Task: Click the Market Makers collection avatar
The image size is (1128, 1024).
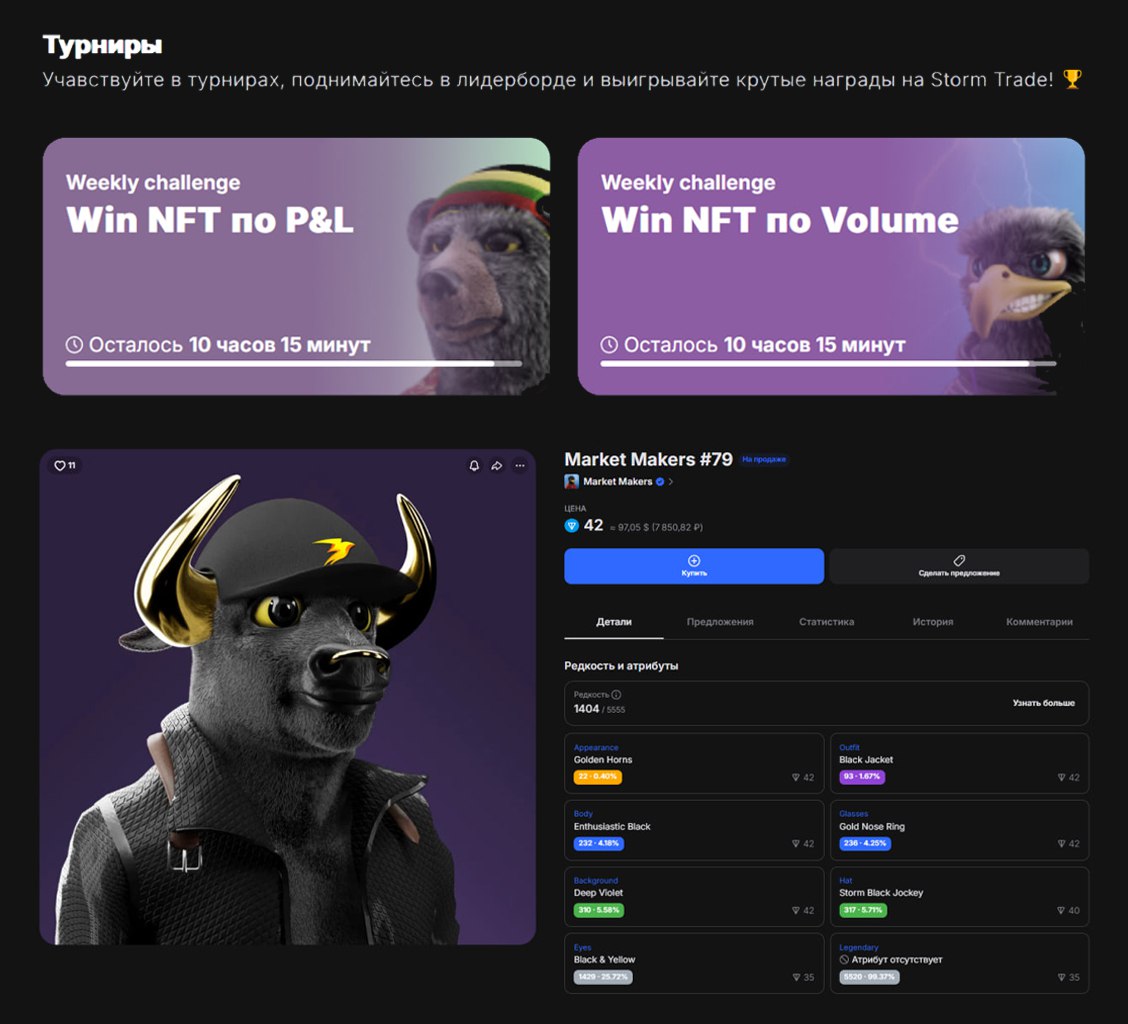Action: tap(572, 481)
